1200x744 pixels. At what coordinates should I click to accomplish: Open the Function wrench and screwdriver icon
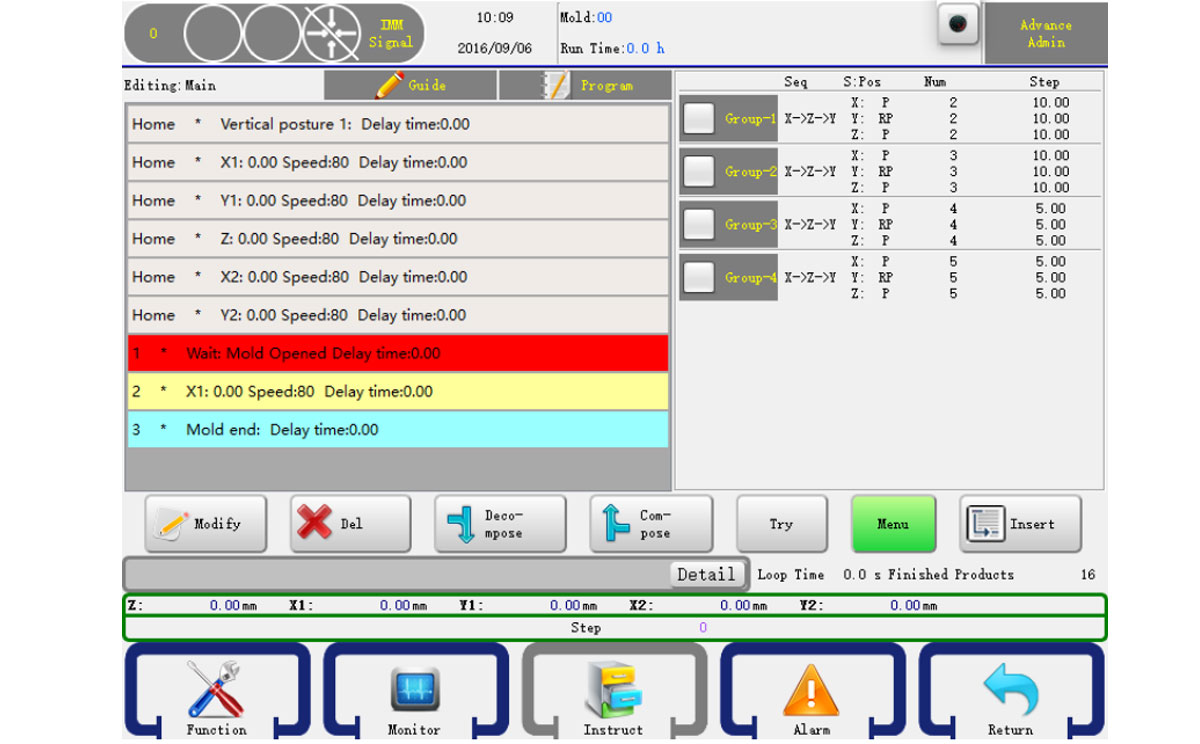pos(216,690)
